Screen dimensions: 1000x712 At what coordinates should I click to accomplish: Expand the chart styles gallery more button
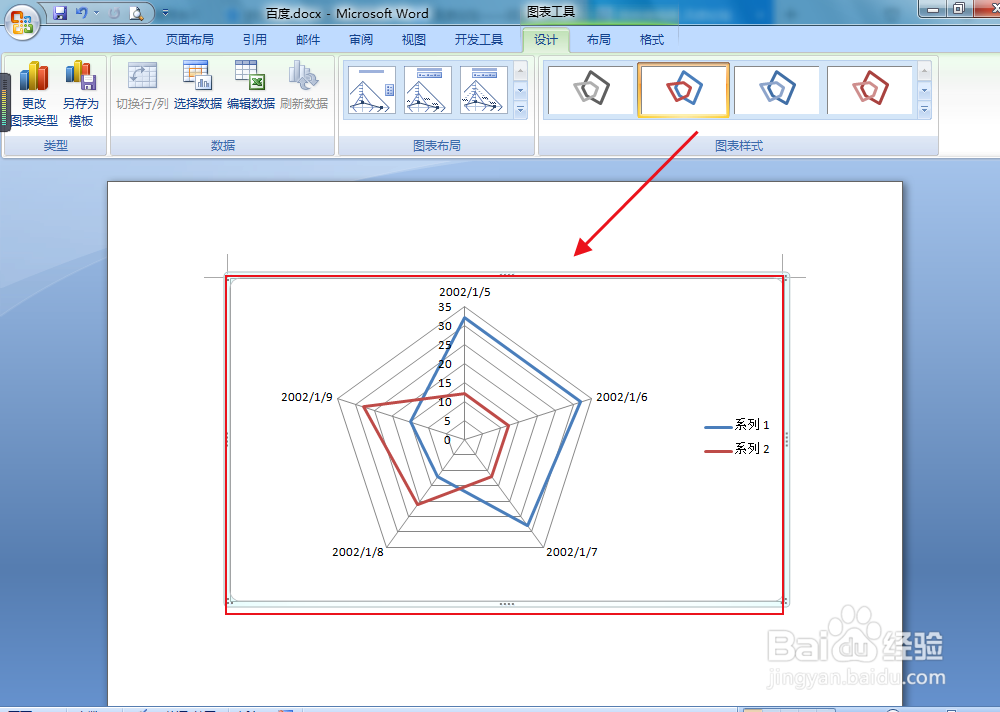point(925,110)
